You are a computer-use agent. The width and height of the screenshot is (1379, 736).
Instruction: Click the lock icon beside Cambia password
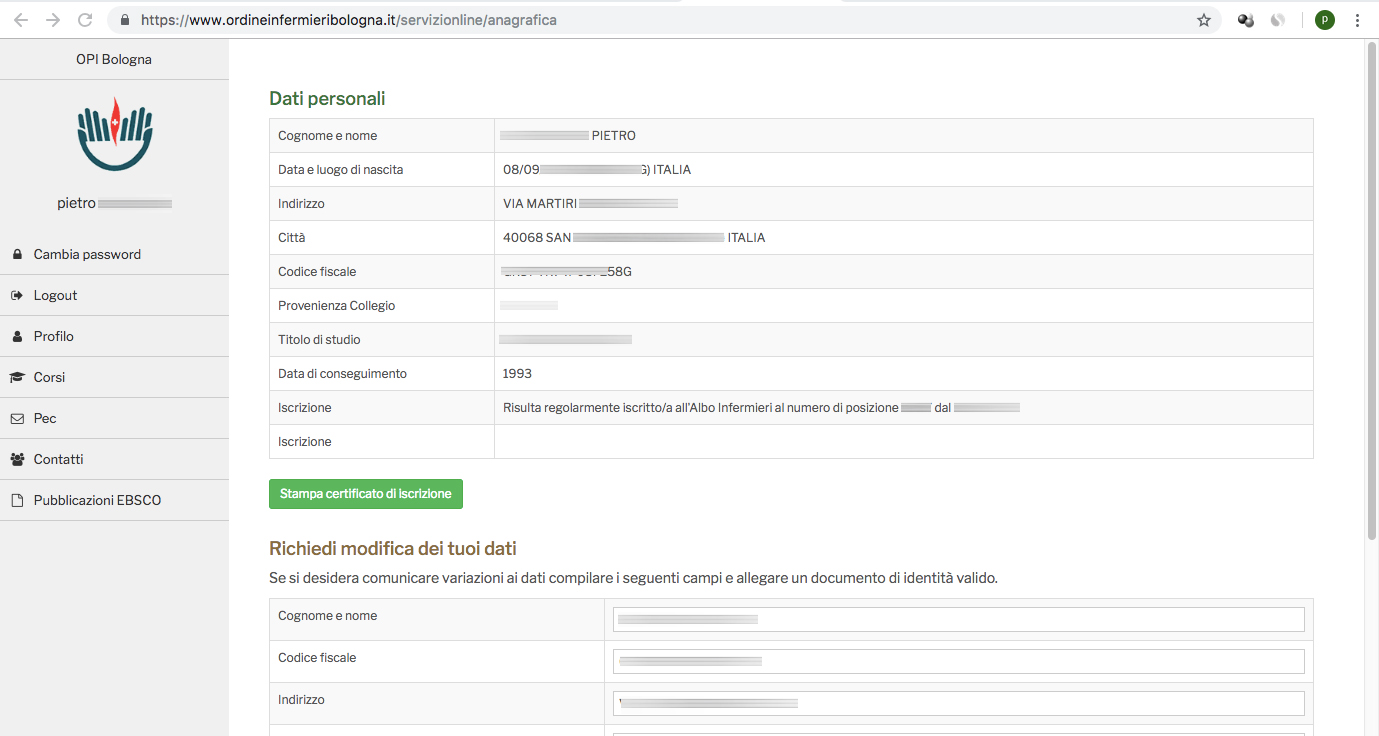tap(17, 255)
